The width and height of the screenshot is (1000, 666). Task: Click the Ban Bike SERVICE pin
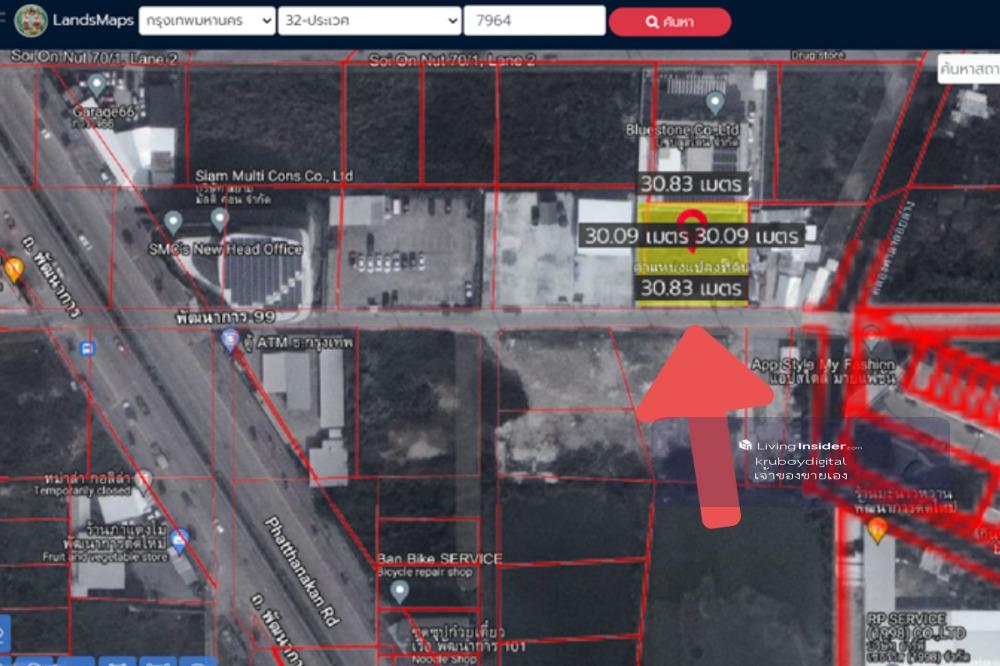click(399, 590)
